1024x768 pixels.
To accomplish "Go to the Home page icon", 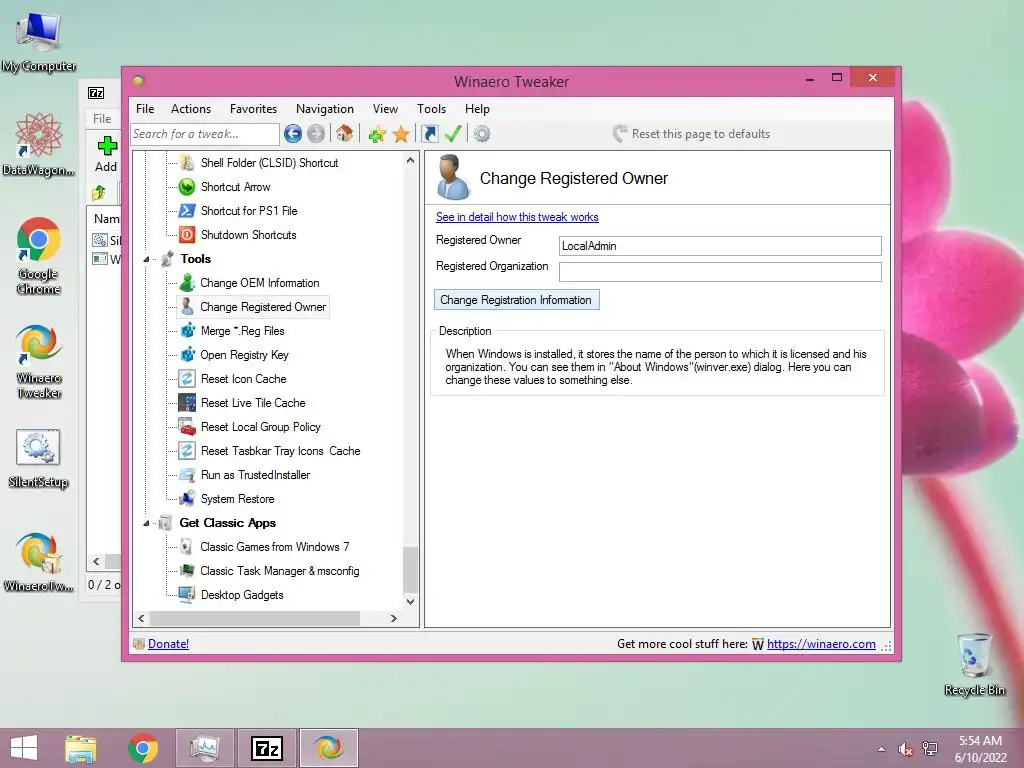I will click(x=345, y=134).
